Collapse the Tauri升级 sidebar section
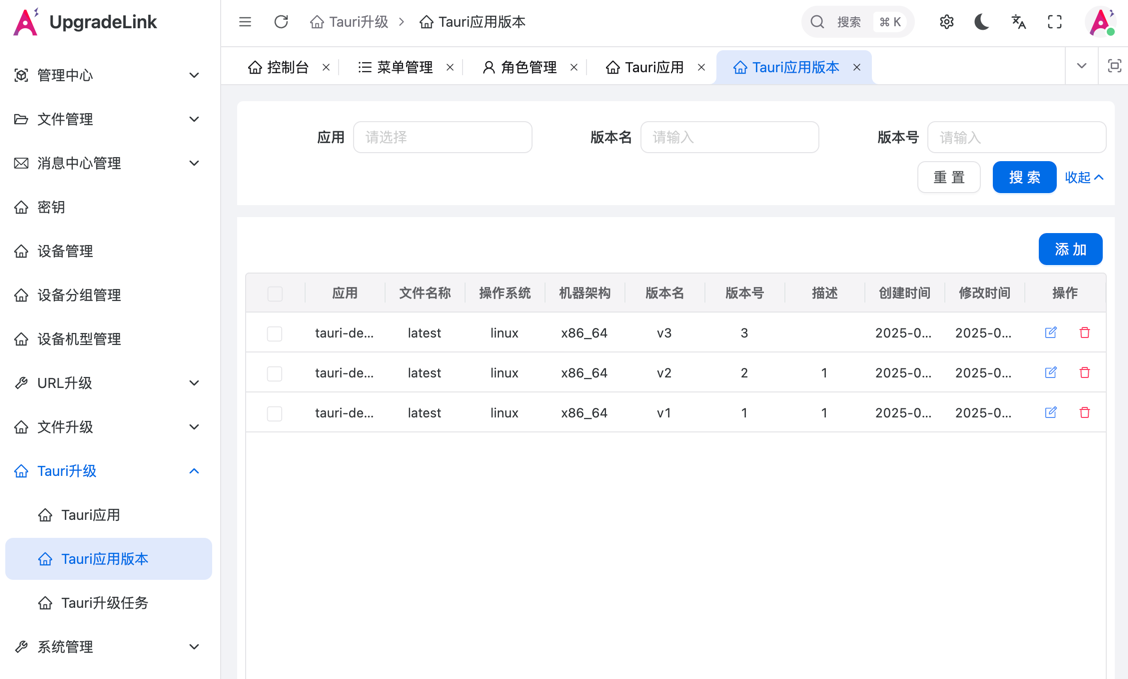Image resolution: width=1128 pixels, height=679 pixels. tap(108, 471)
